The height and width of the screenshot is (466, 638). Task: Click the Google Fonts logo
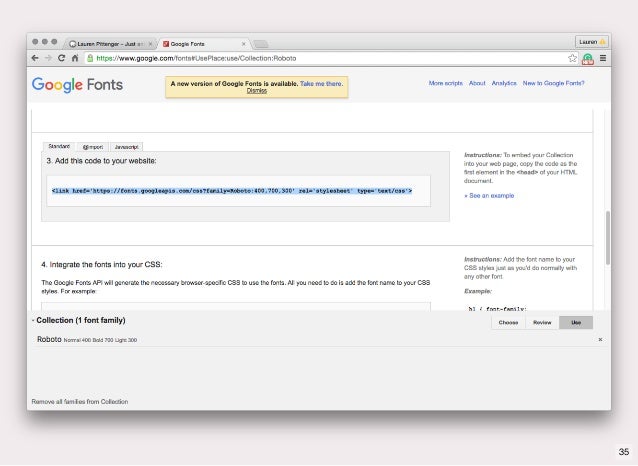(77, 85)
